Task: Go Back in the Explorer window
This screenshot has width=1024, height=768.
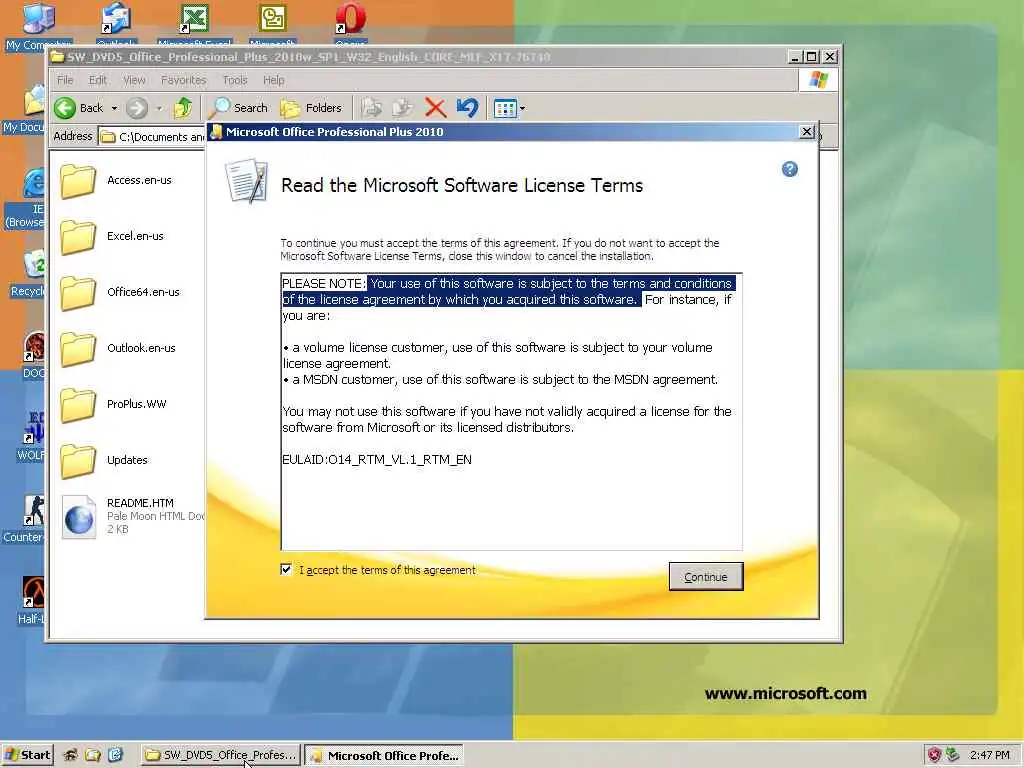Action: (79, 108)
